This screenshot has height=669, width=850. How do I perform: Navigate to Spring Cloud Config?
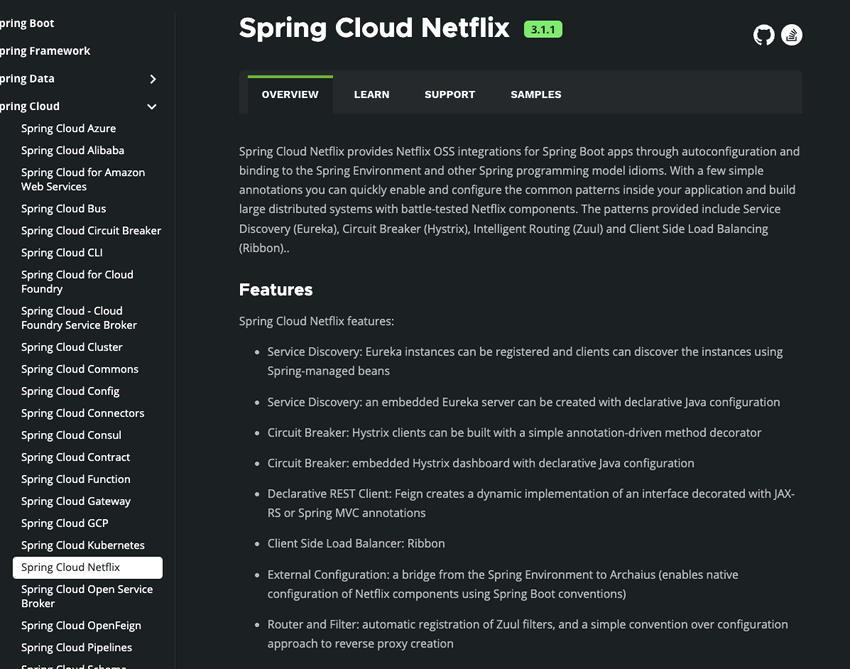(70, 391)
